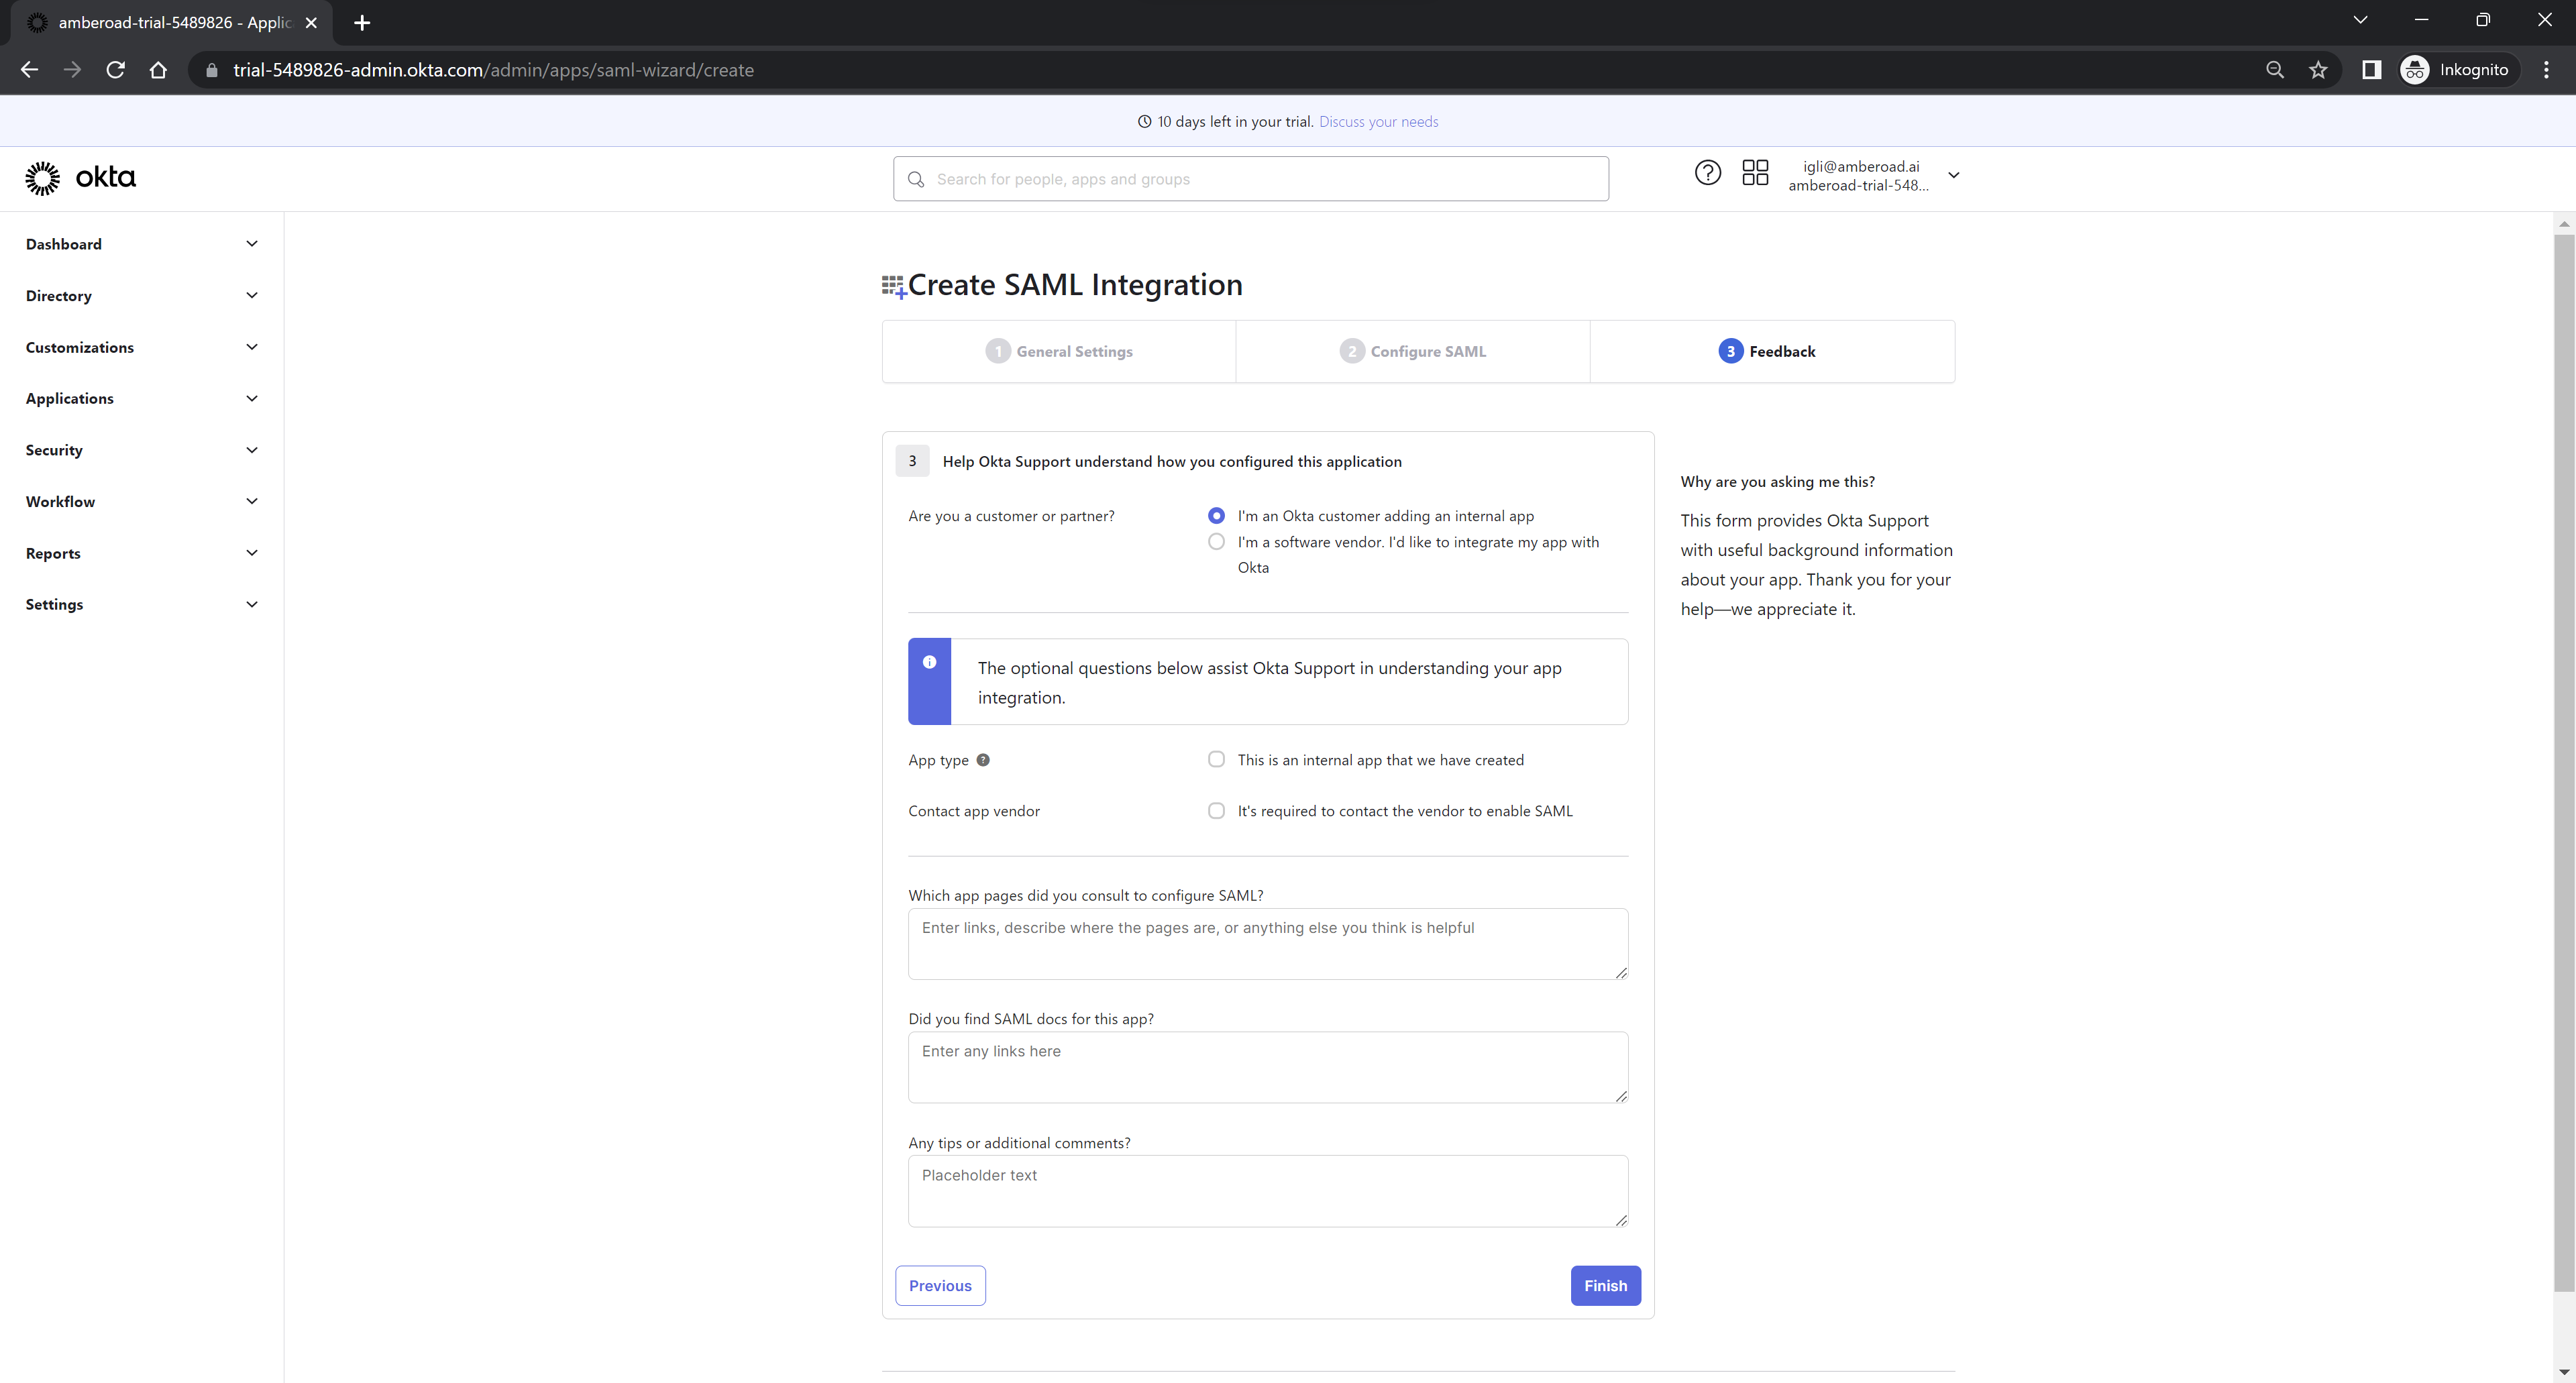Click the browser back arrow

(29, 70)
